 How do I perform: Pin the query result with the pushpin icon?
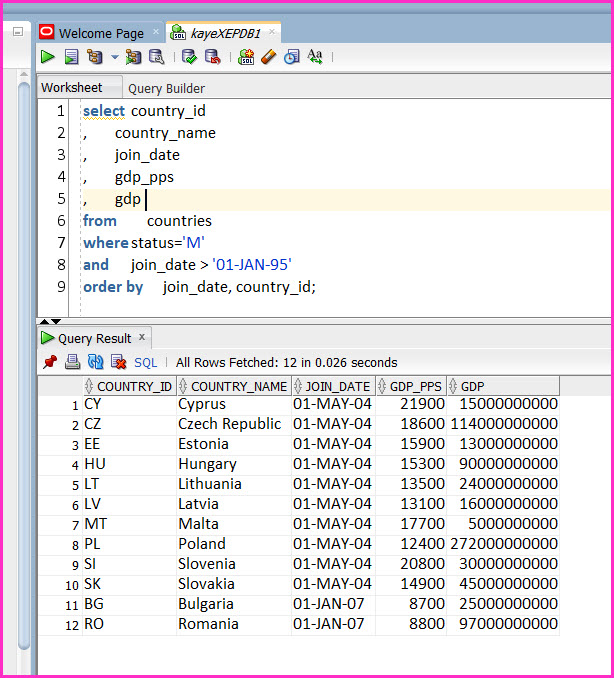[50, 362]
